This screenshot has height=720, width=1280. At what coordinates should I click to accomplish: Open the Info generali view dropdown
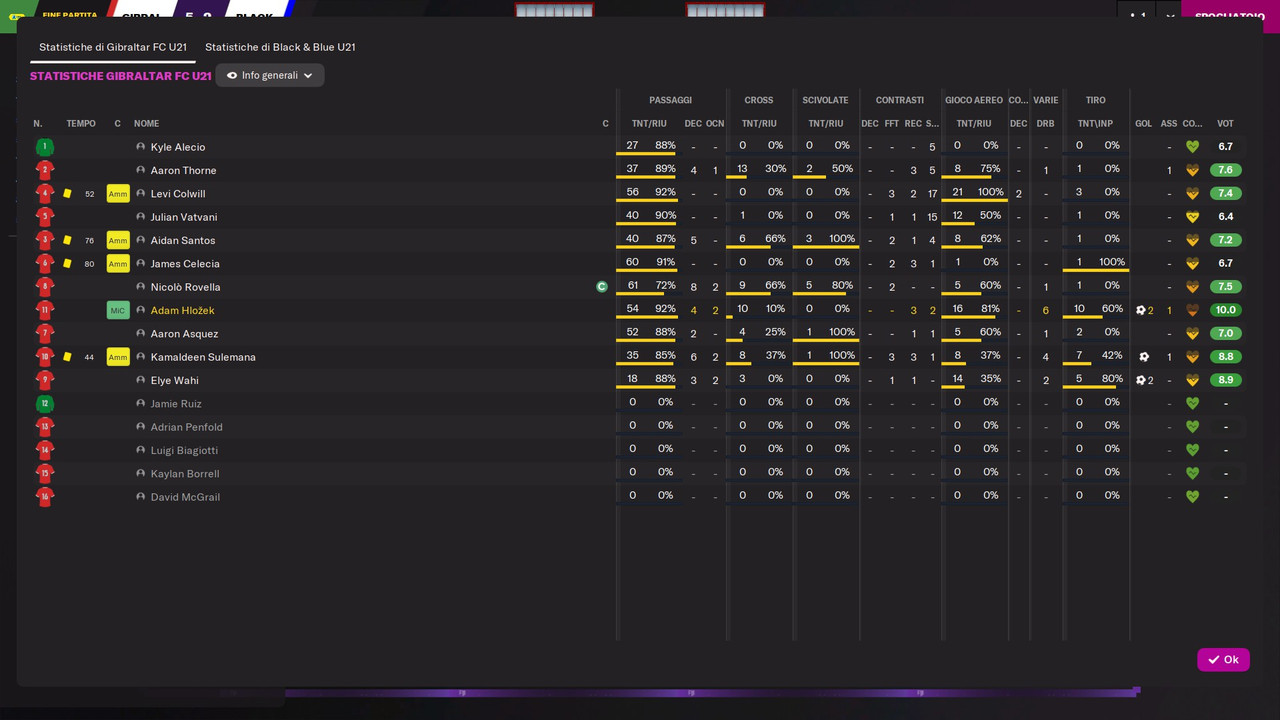(x=270, y=75)
